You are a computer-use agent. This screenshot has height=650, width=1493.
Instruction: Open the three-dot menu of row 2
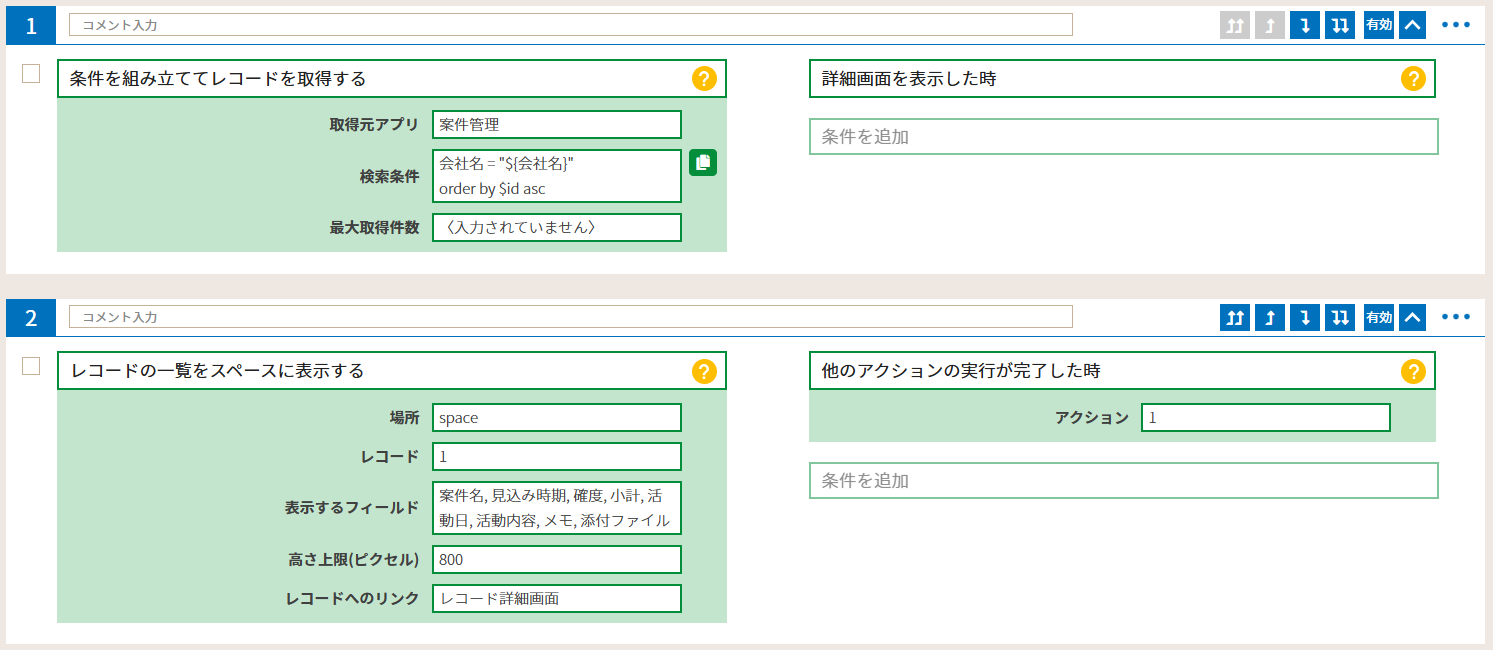pyautogui.click(x=1455, y=318)
